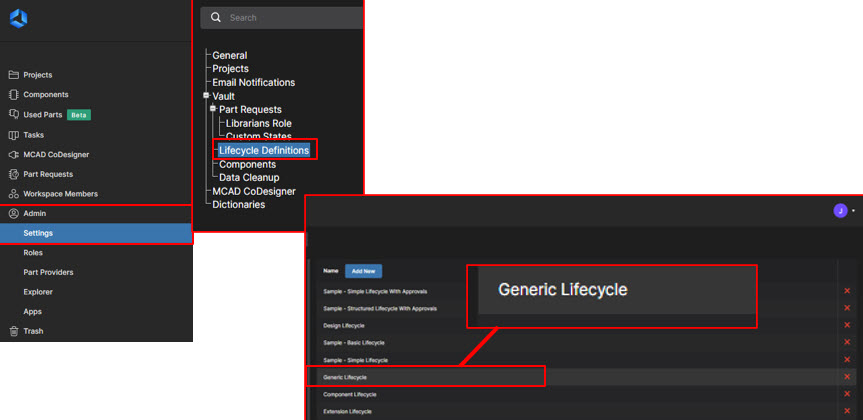The height and width of the screenshot is (420, 863).
Task: Select Lifecycle Definitions in settings tree
Action: tap(264, 150)
